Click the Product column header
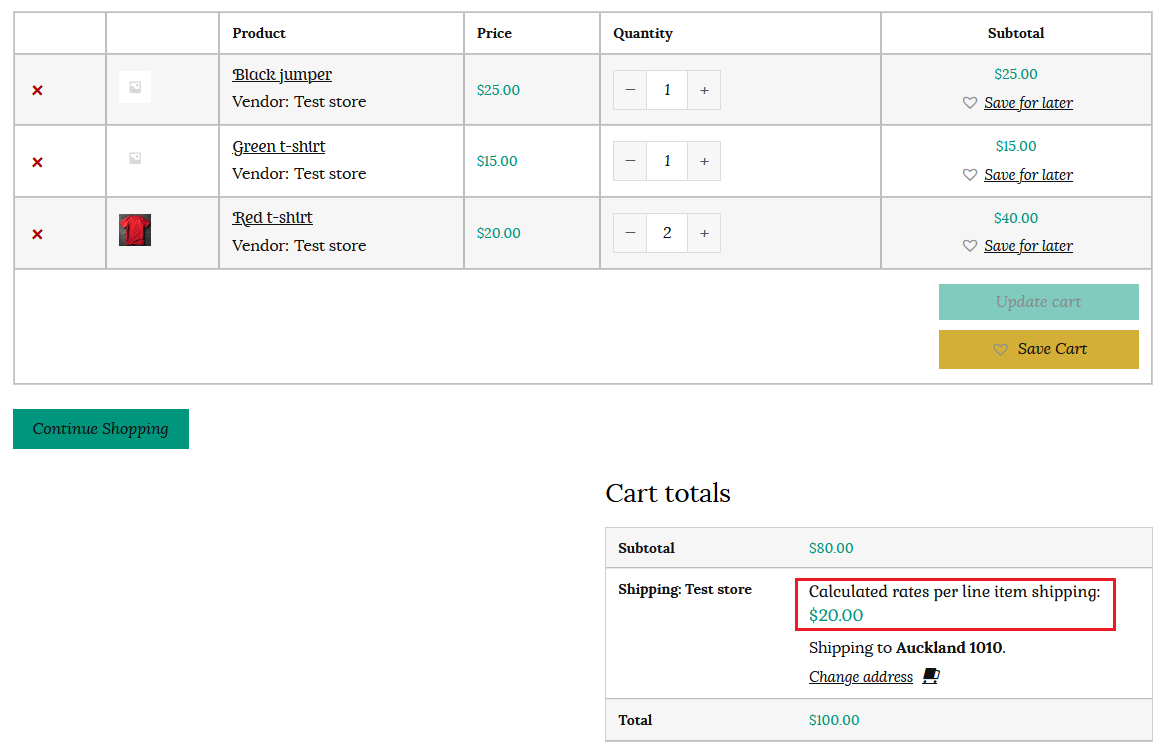 point(259,33)
